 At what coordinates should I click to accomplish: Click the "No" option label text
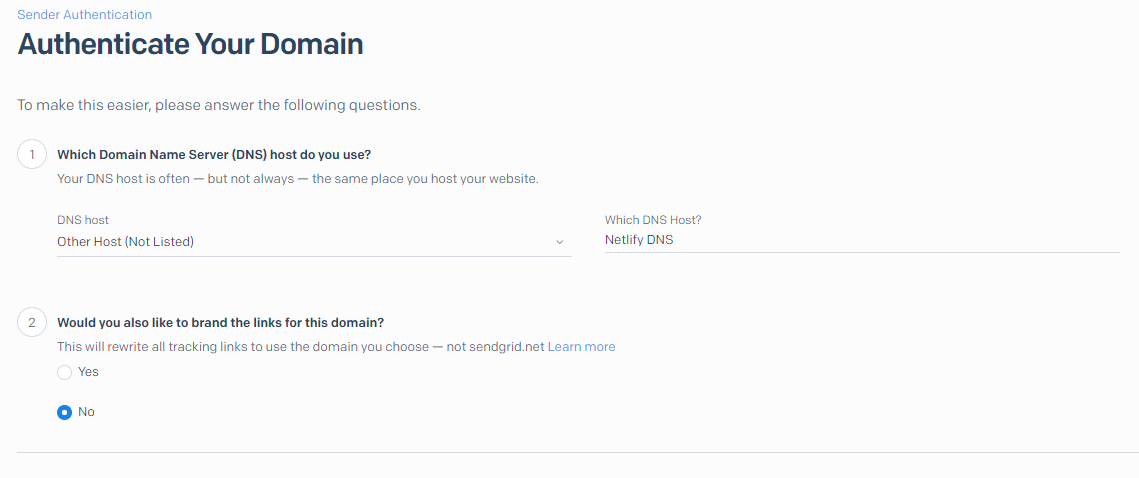[x=86, y=412]
